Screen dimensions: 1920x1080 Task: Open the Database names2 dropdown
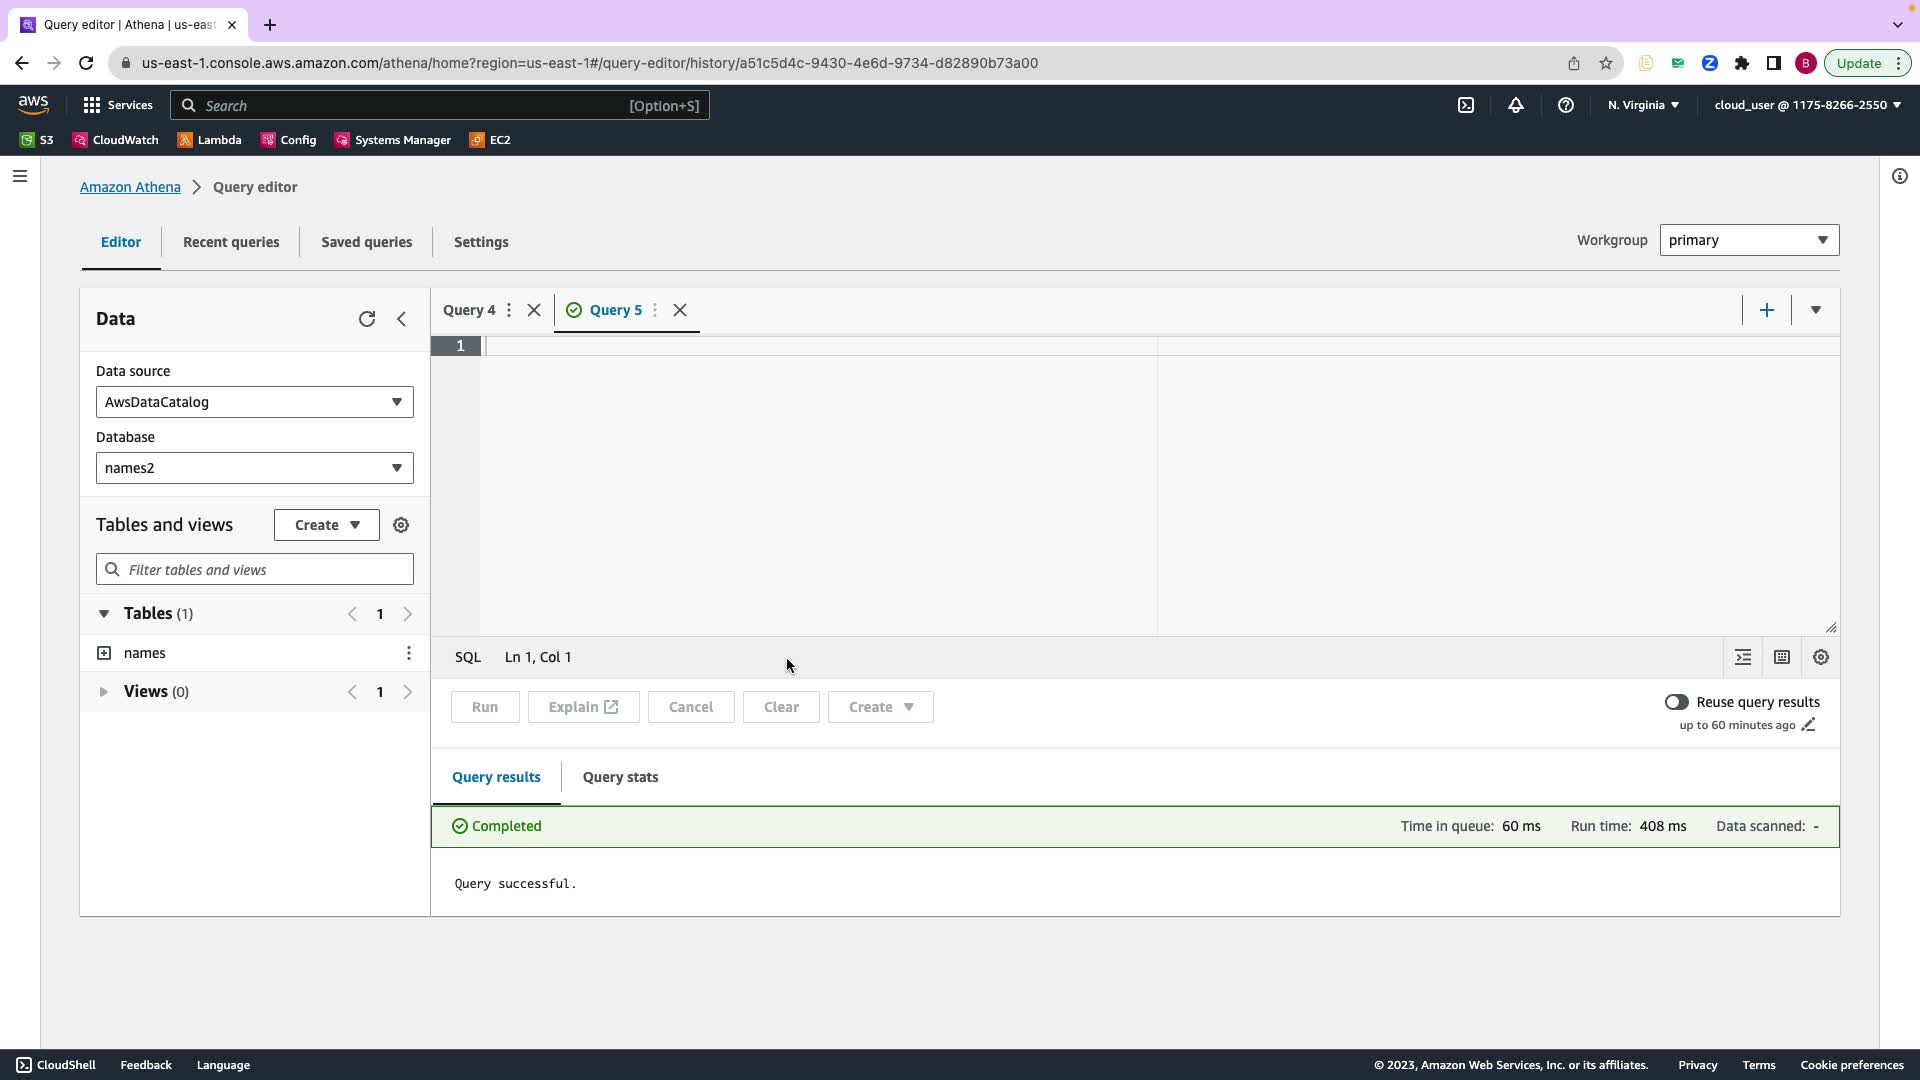coord(254,468)
